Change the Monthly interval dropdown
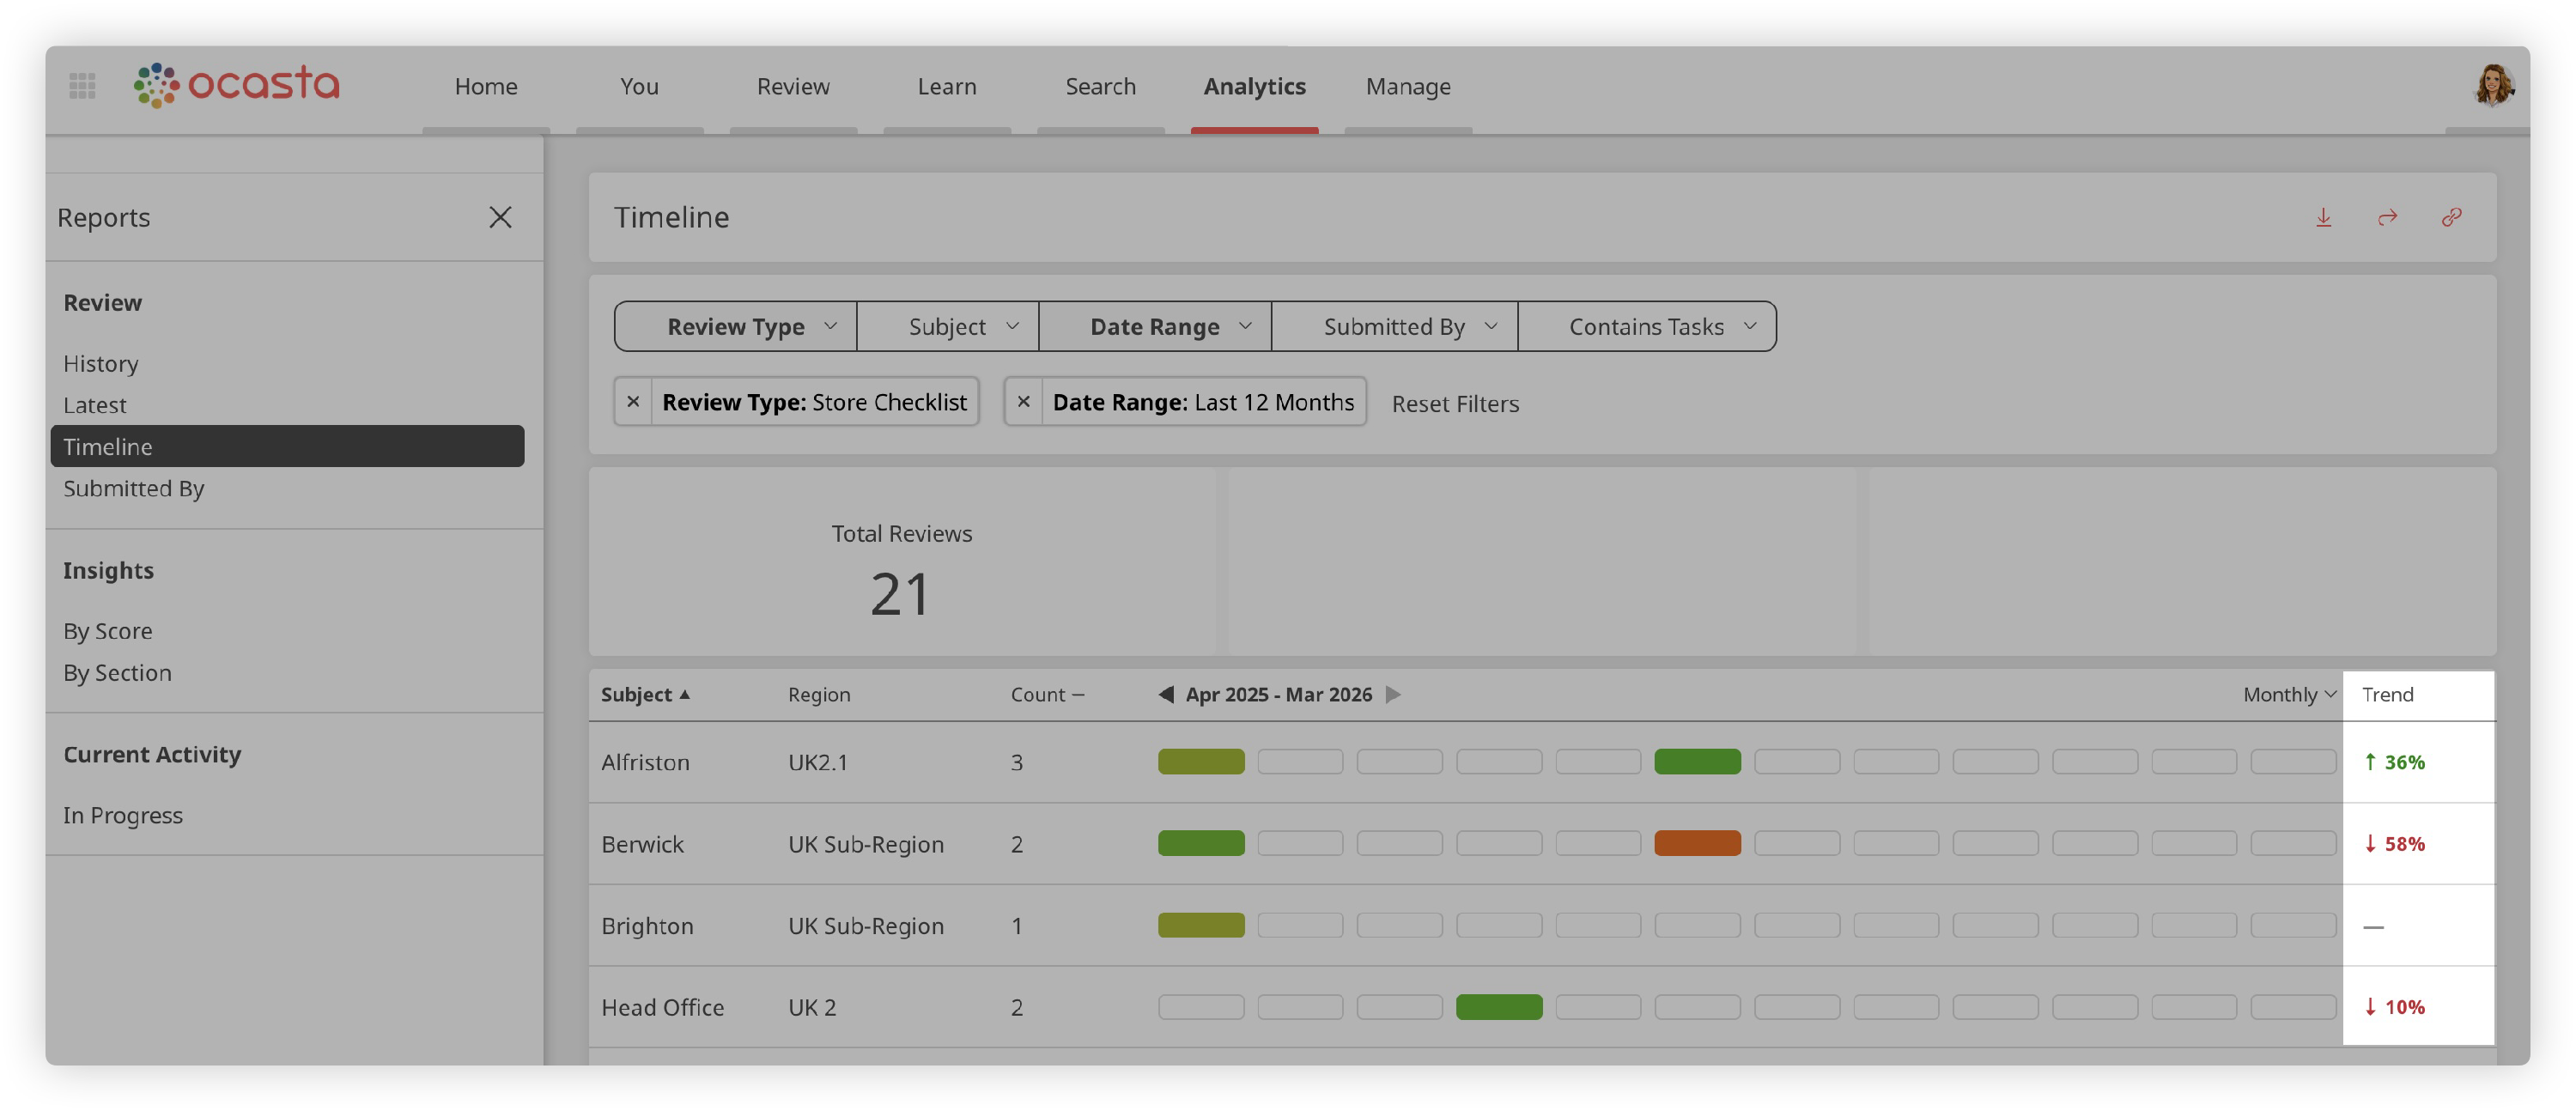This screenshot has height=1111, width=2576. tap(2288, 694)
